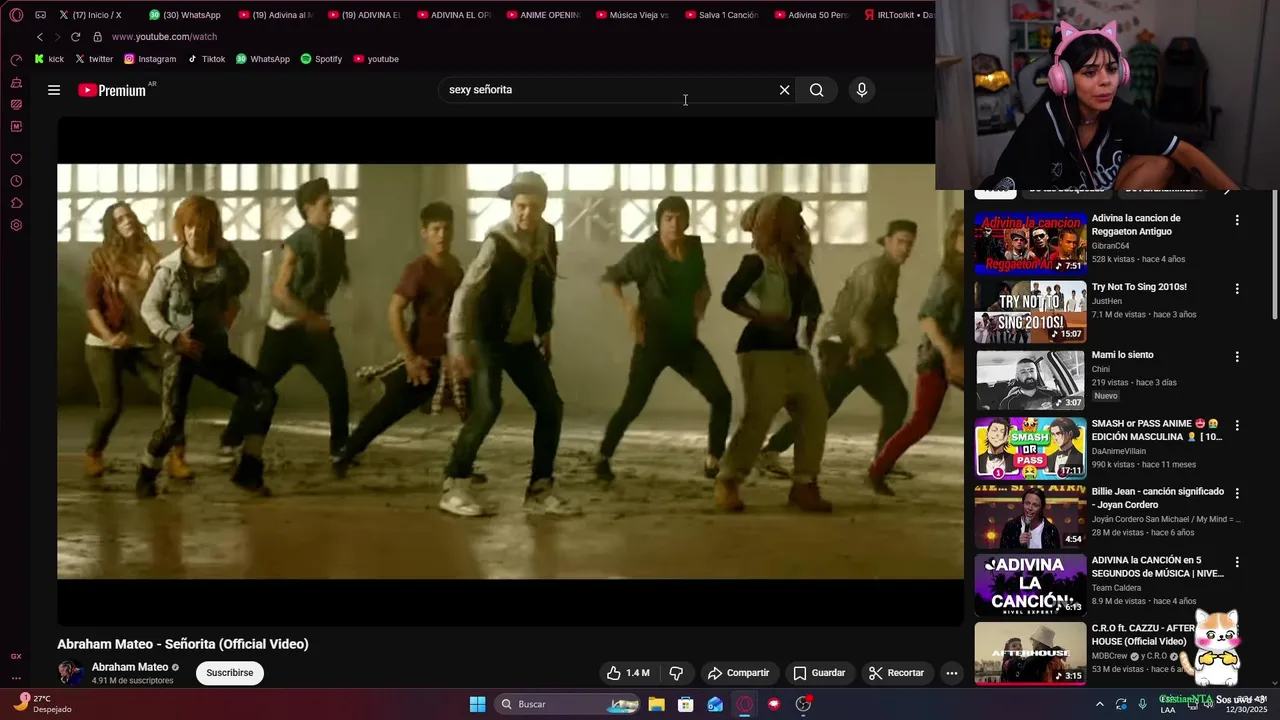The image size is (1280, 720).
Task: Open options for Try Not To Sing 2010s
Action: (1237, 289)
